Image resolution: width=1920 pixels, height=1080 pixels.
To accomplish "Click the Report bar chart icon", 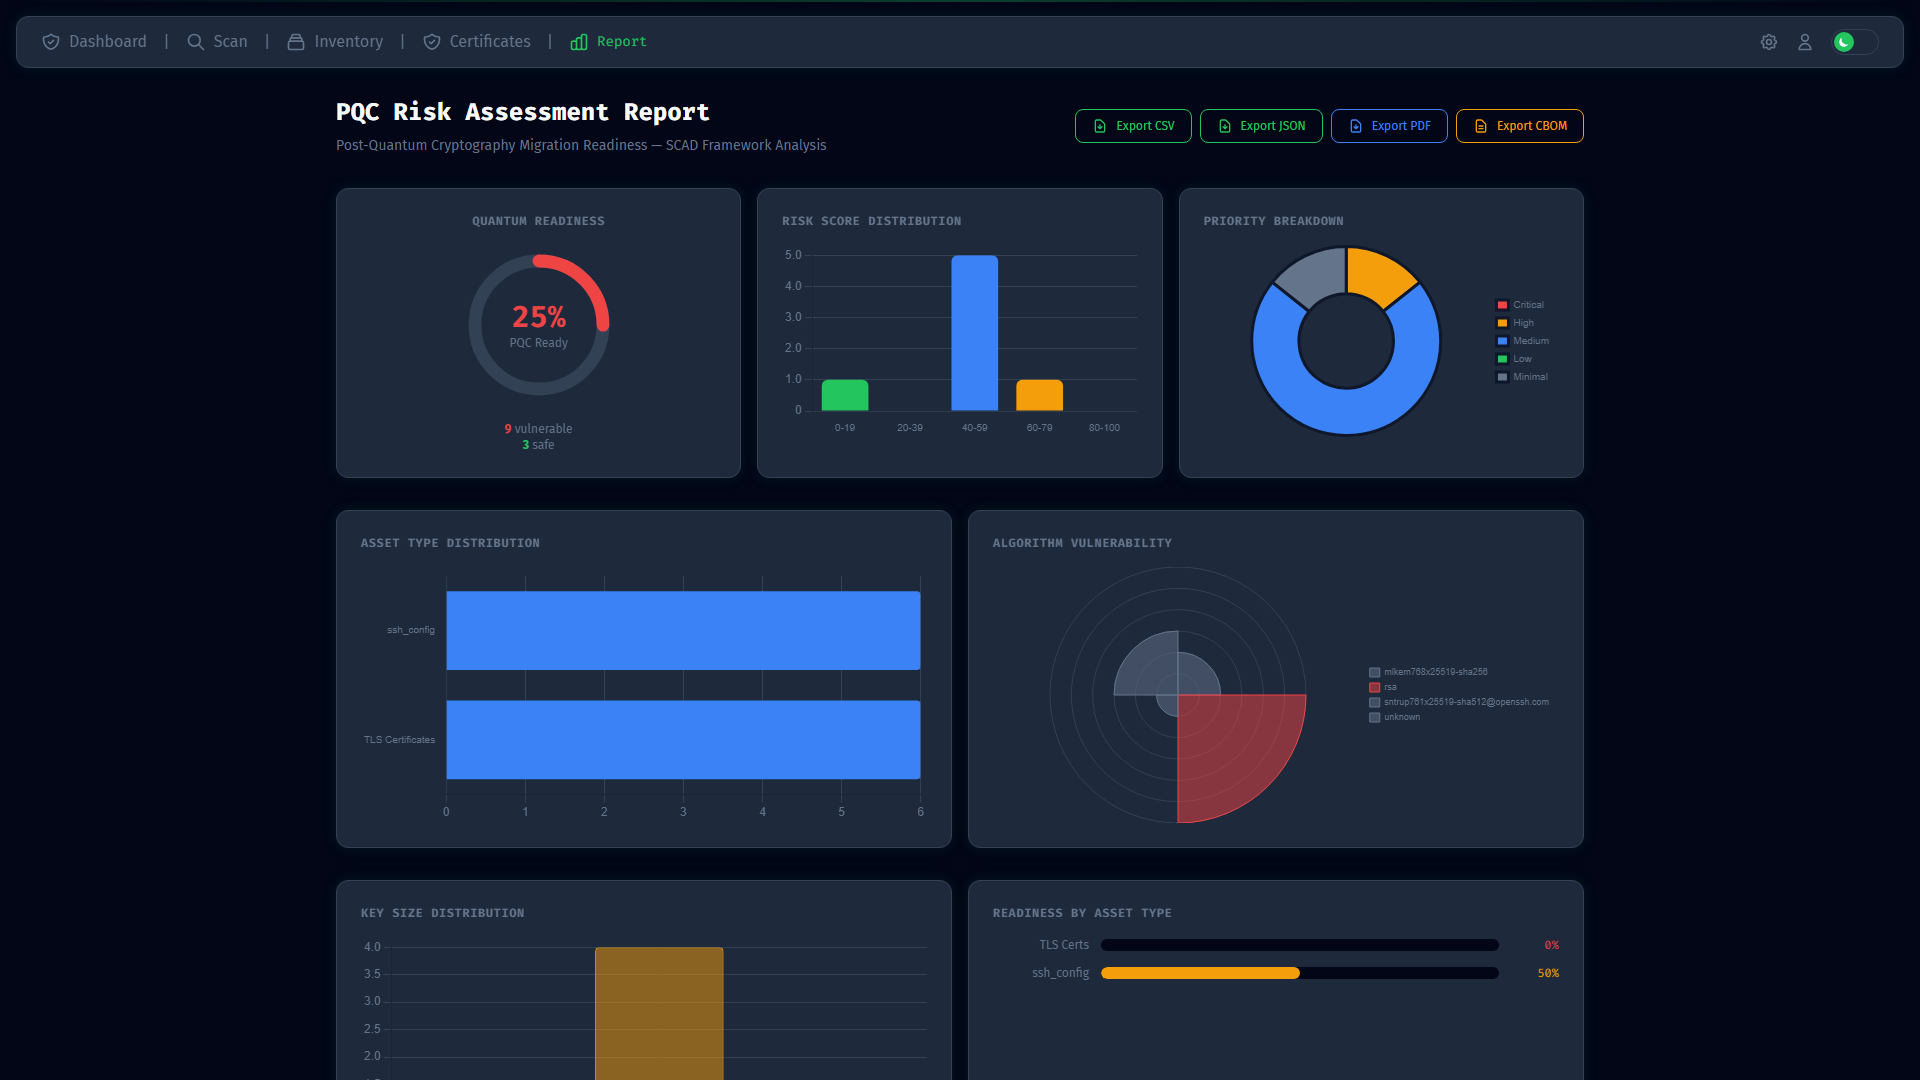I will (579, 42).
